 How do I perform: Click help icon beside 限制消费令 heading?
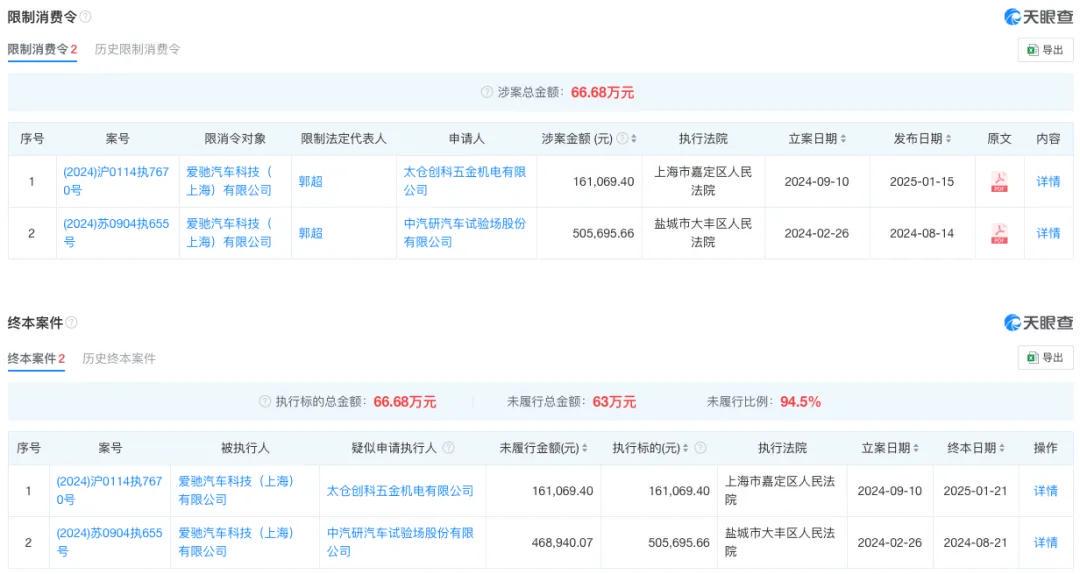pyautogui.click(x=85, y=17)
